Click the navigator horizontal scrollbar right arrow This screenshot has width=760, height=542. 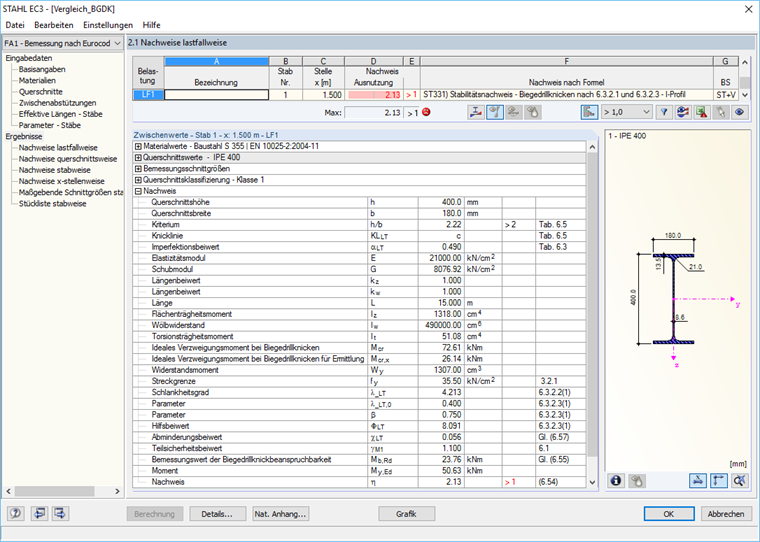click(117, 491)
